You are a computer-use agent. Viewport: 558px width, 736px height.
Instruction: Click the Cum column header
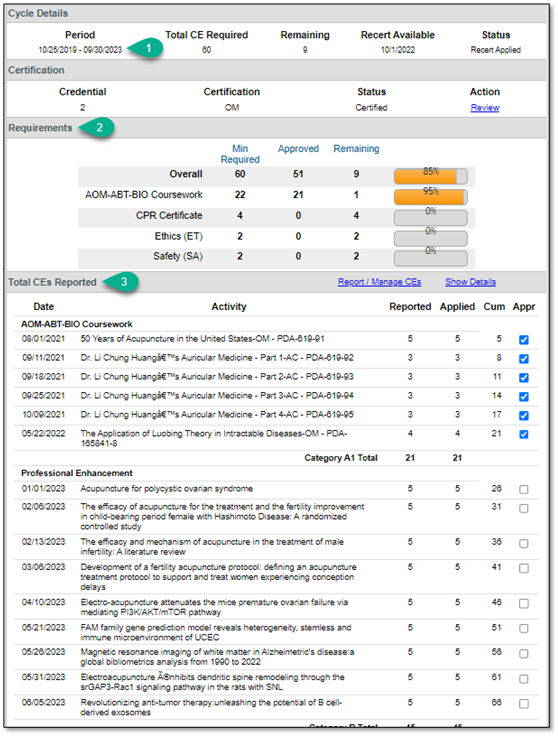[x=494, y=307]
